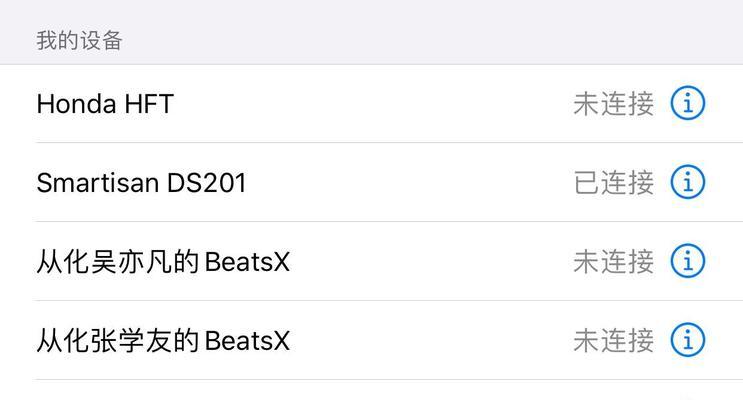Connect to Honda HFT device name
Screen dimensions: 743x400
tap(105, 104)
